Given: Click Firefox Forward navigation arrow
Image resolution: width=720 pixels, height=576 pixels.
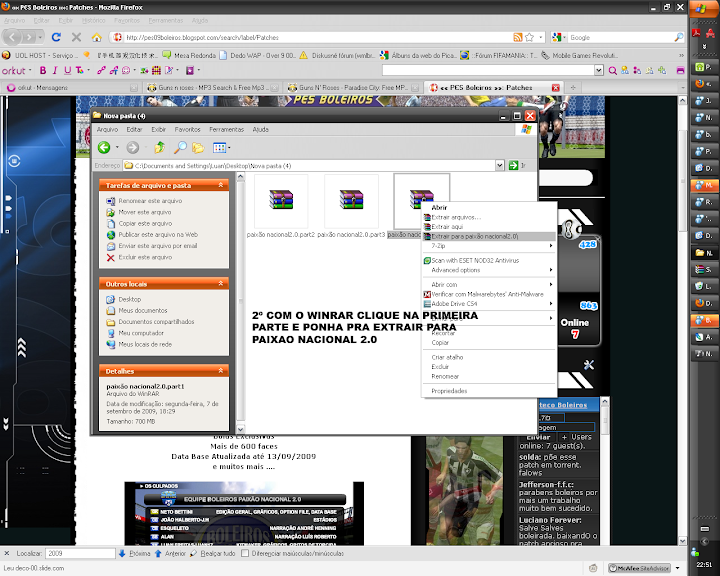Looking at the screenshot, I should (x=29, y=37).
